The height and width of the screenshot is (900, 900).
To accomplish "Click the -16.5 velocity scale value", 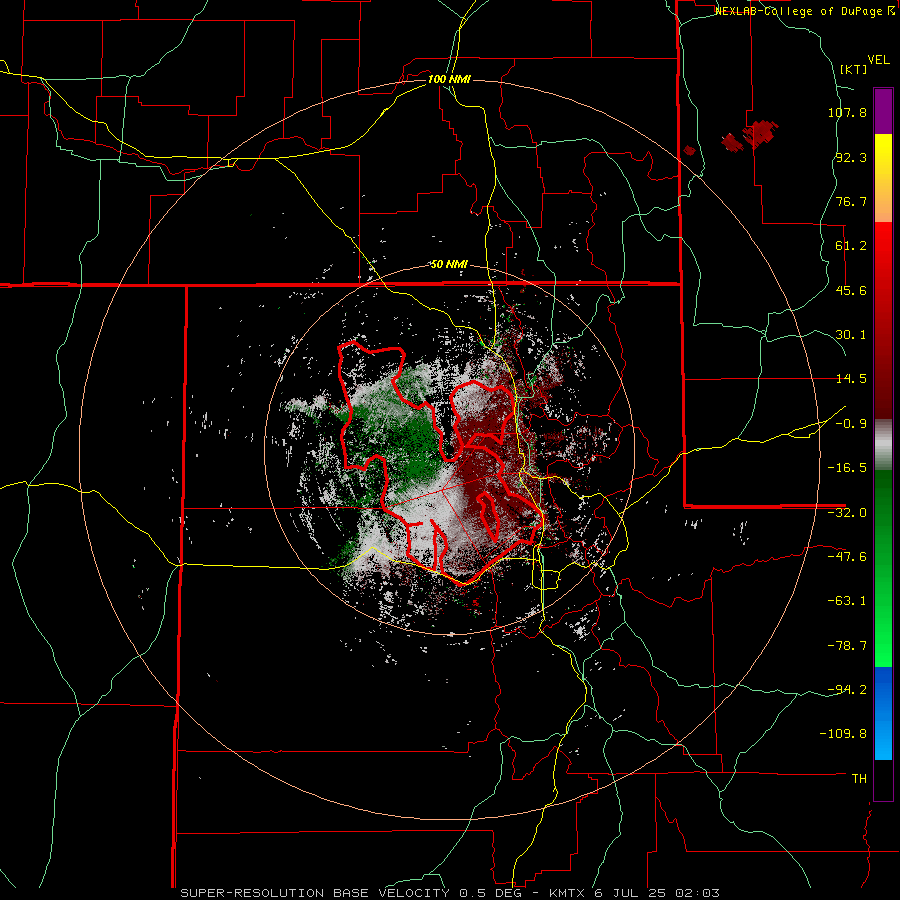I will [847, 468].
